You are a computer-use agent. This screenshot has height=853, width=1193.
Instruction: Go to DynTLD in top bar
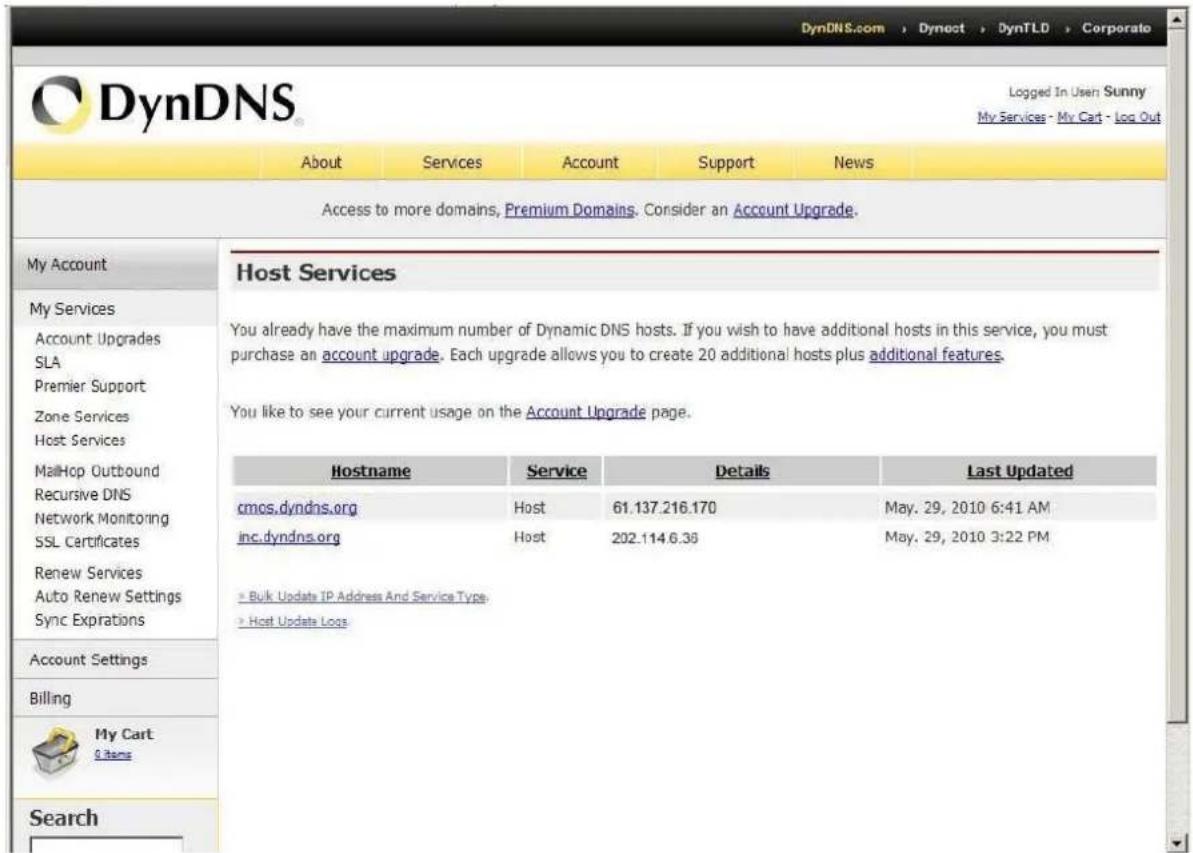(1023, 28)
